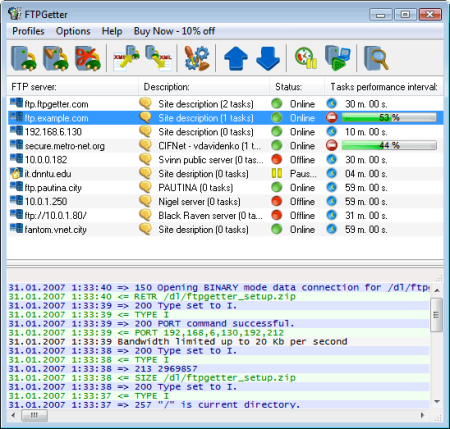Click the log horizontal scrollbar thumb
This screenshot has width=450, height=429.
click(34, 415)
